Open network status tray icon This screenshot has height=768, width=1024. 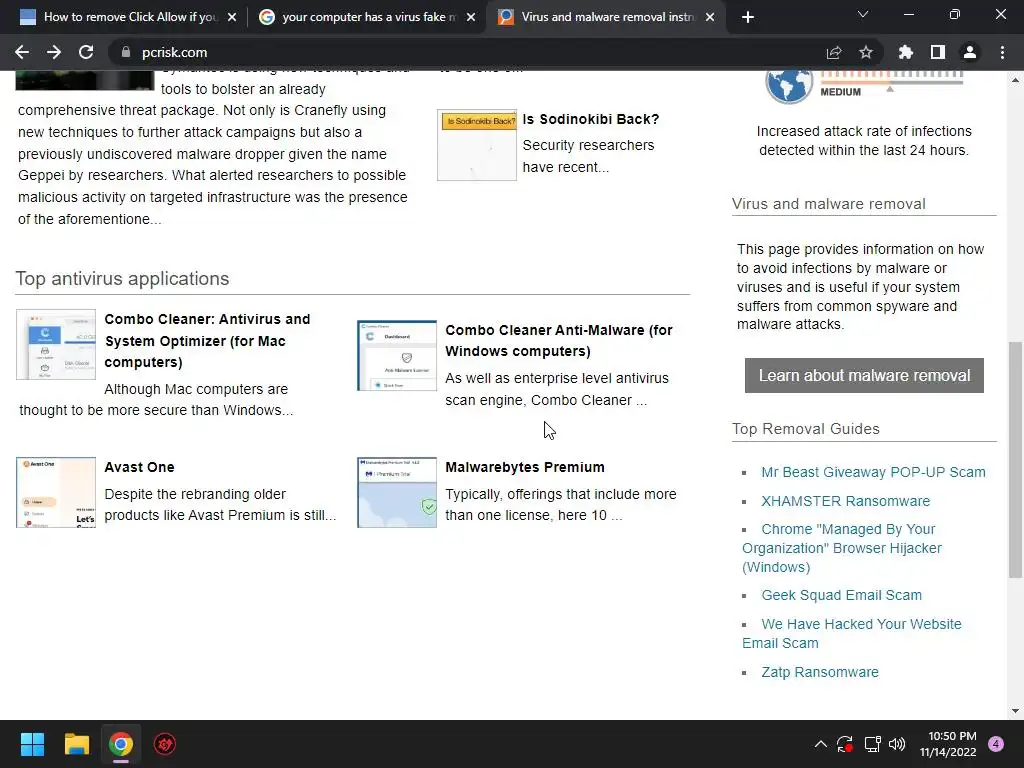(872, 744)
